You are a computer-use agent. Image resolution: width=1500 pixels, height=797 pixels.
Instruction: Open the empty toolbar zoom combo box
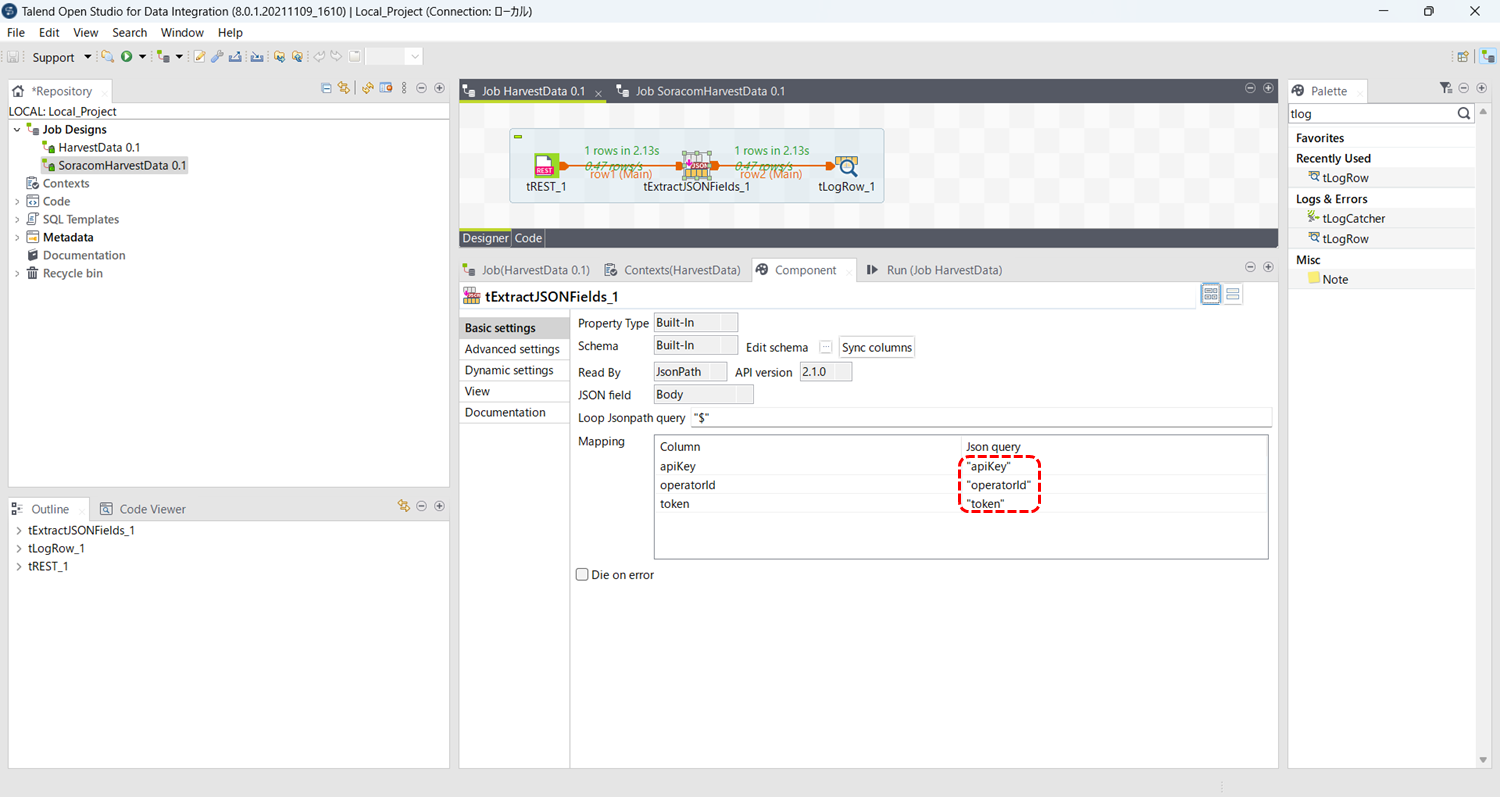point(394,57)
